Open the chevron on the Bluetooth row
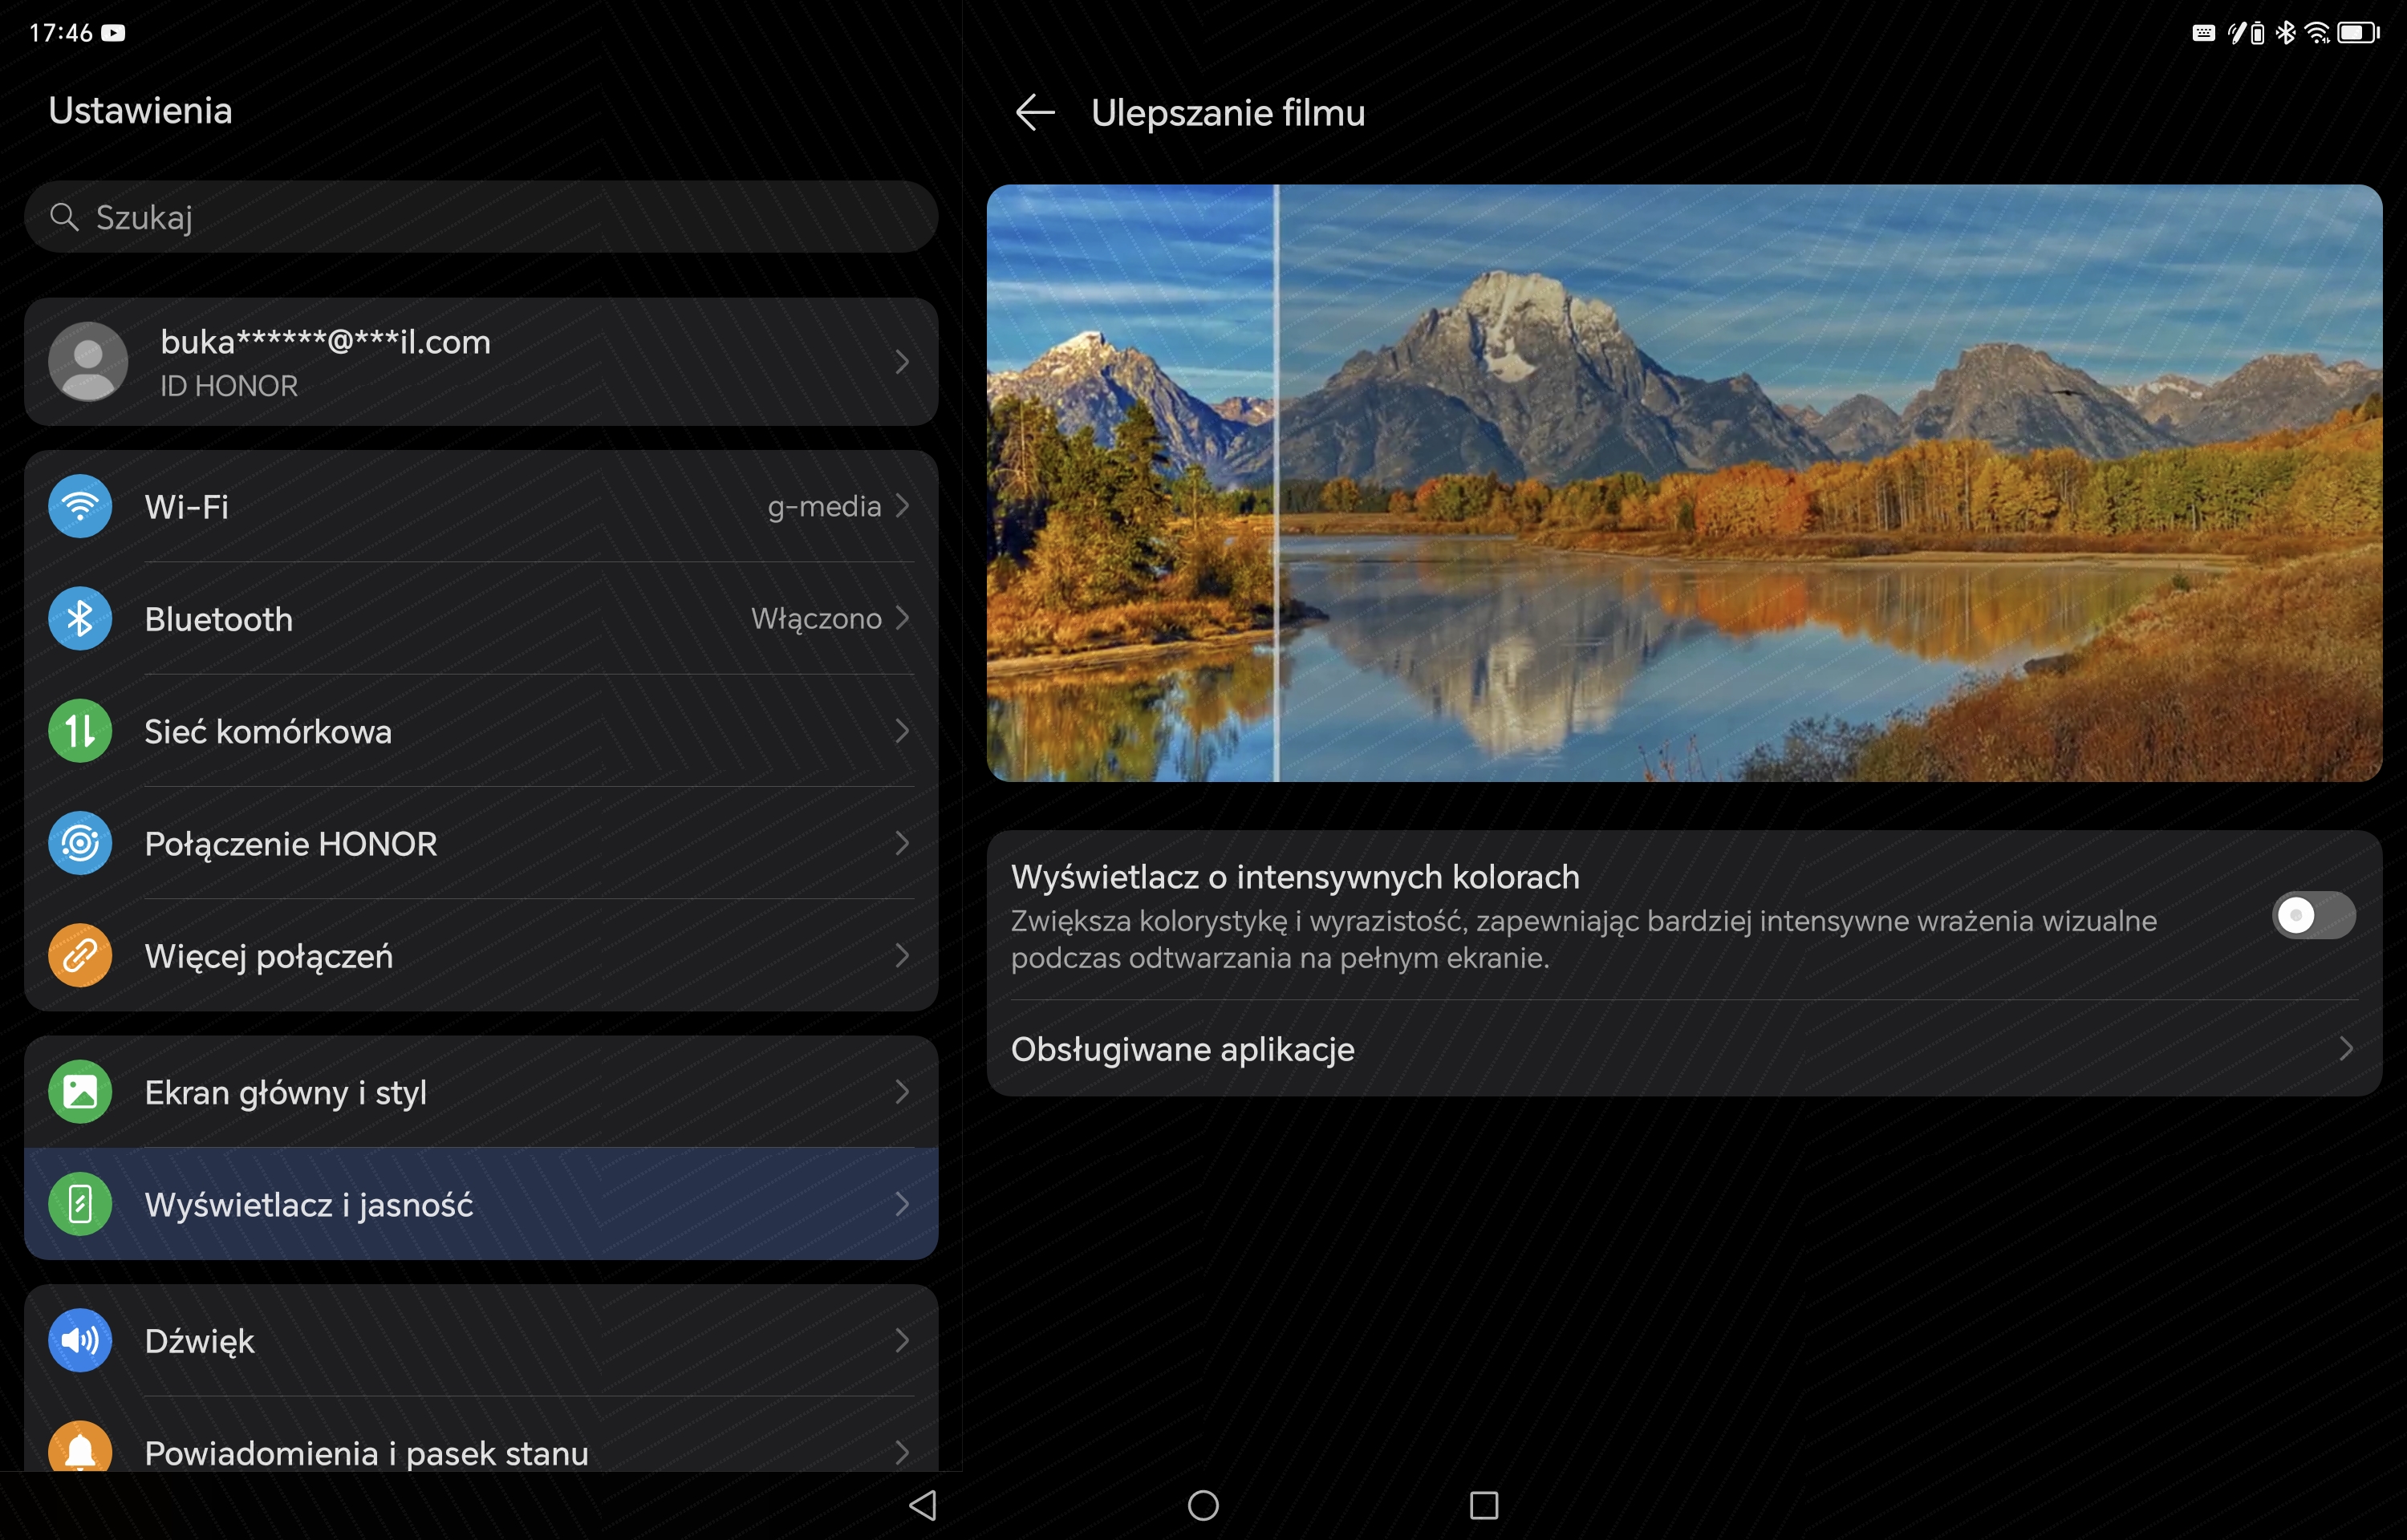This screenshot has width=2407, height=1540. 902,618
